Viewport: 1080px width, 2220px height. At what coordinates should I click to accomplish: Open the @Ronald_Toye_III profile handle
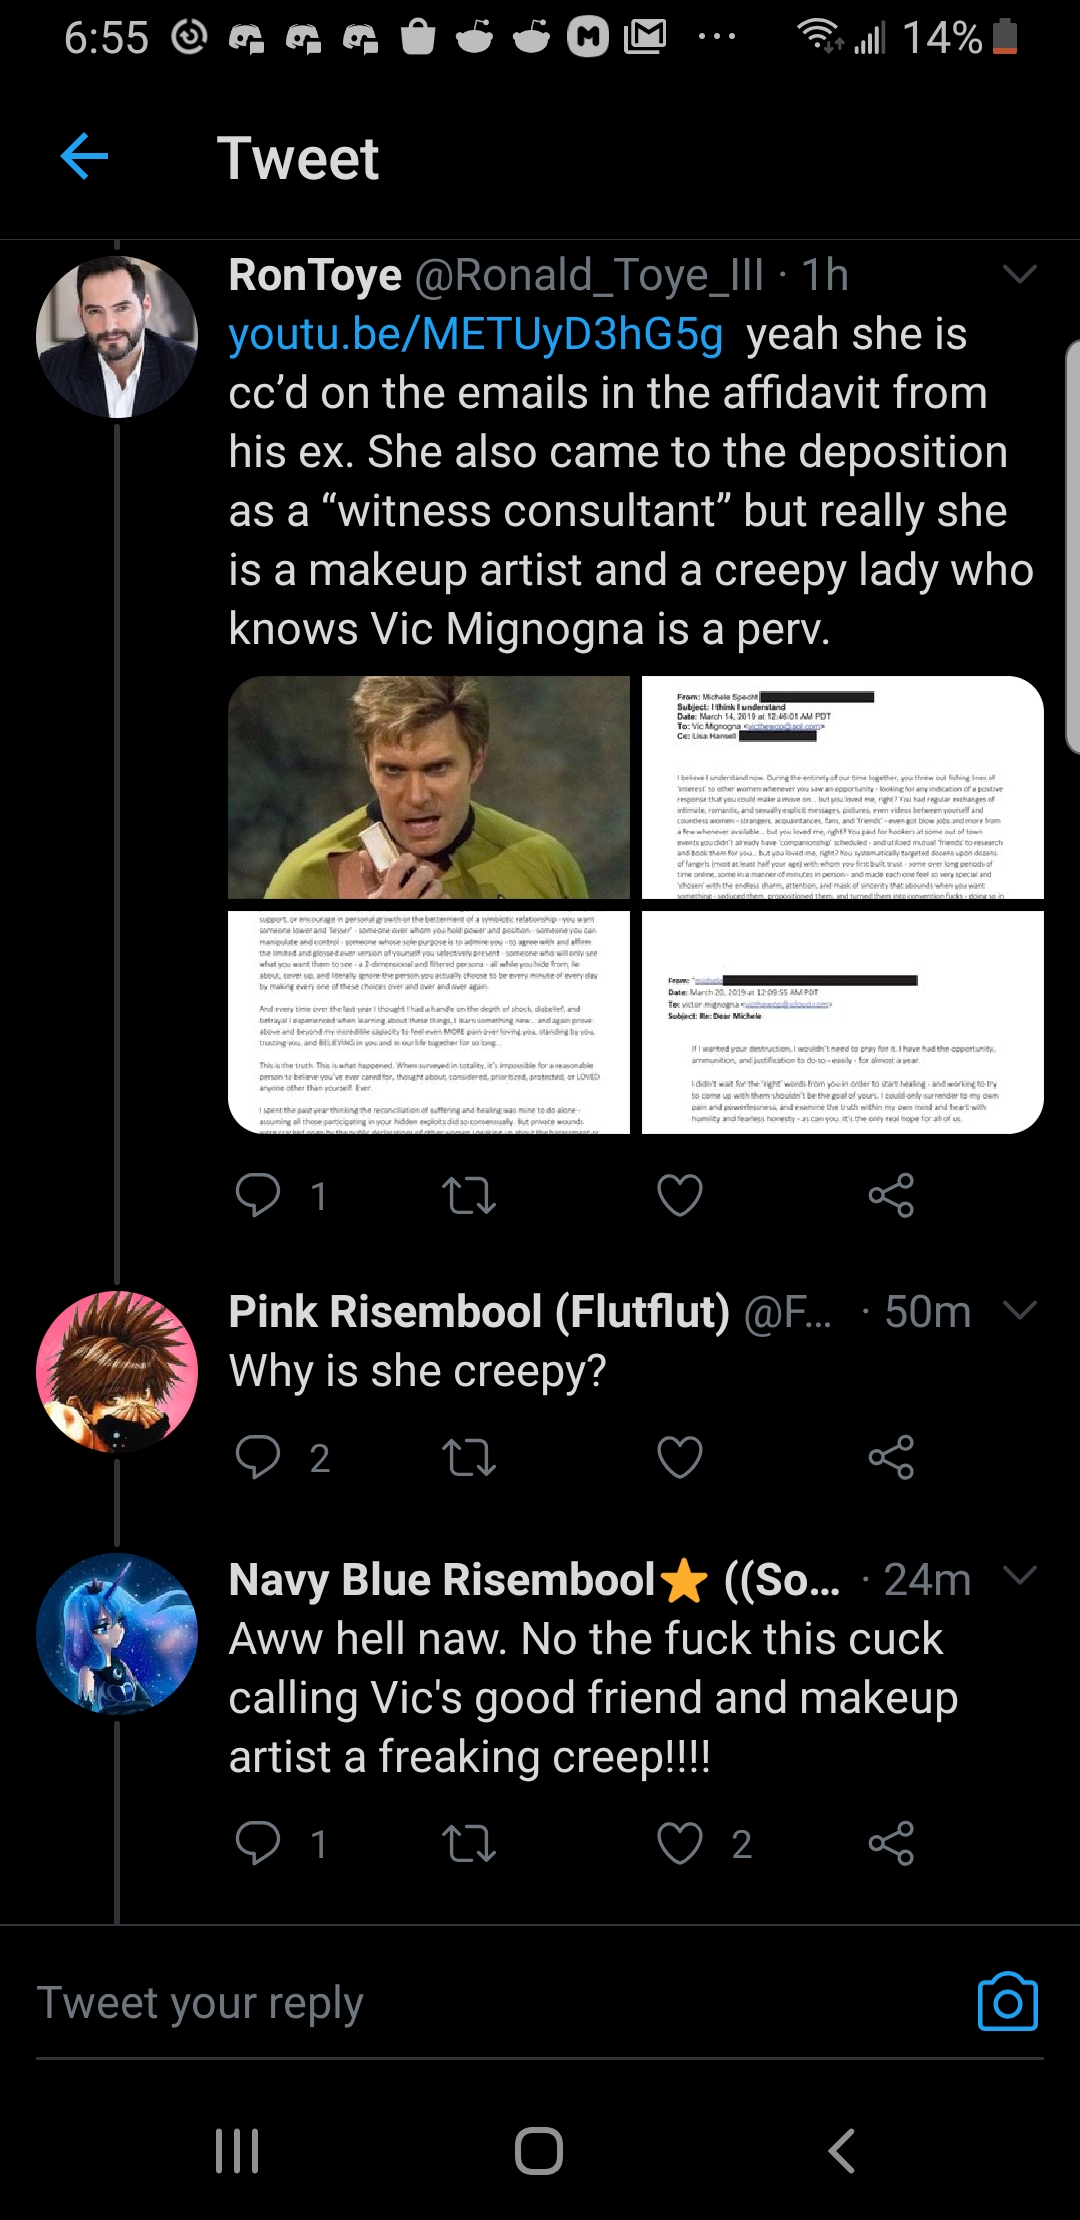click(589, 275)
